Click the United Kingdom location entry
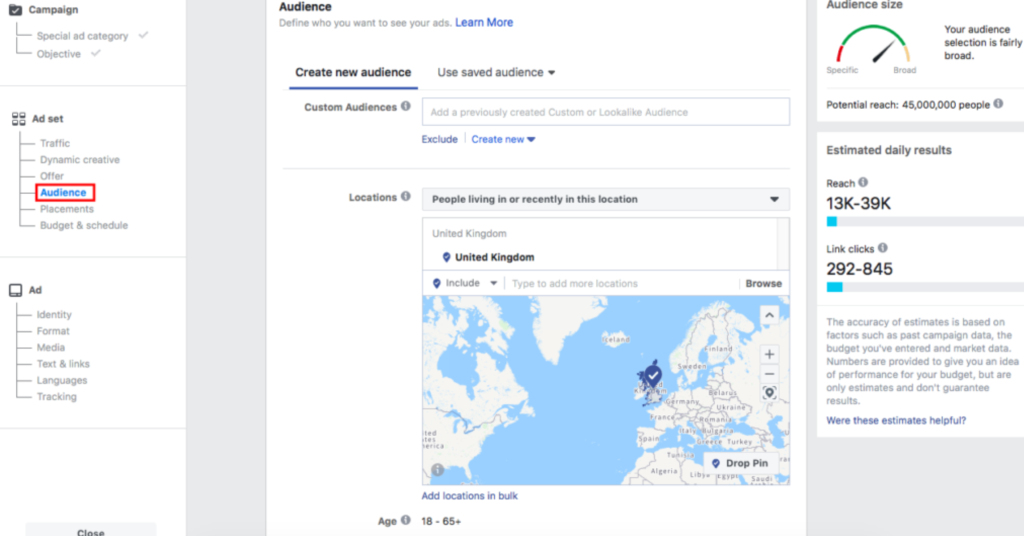The height and width of the screenshot is (536, 1024). point(494,257)
